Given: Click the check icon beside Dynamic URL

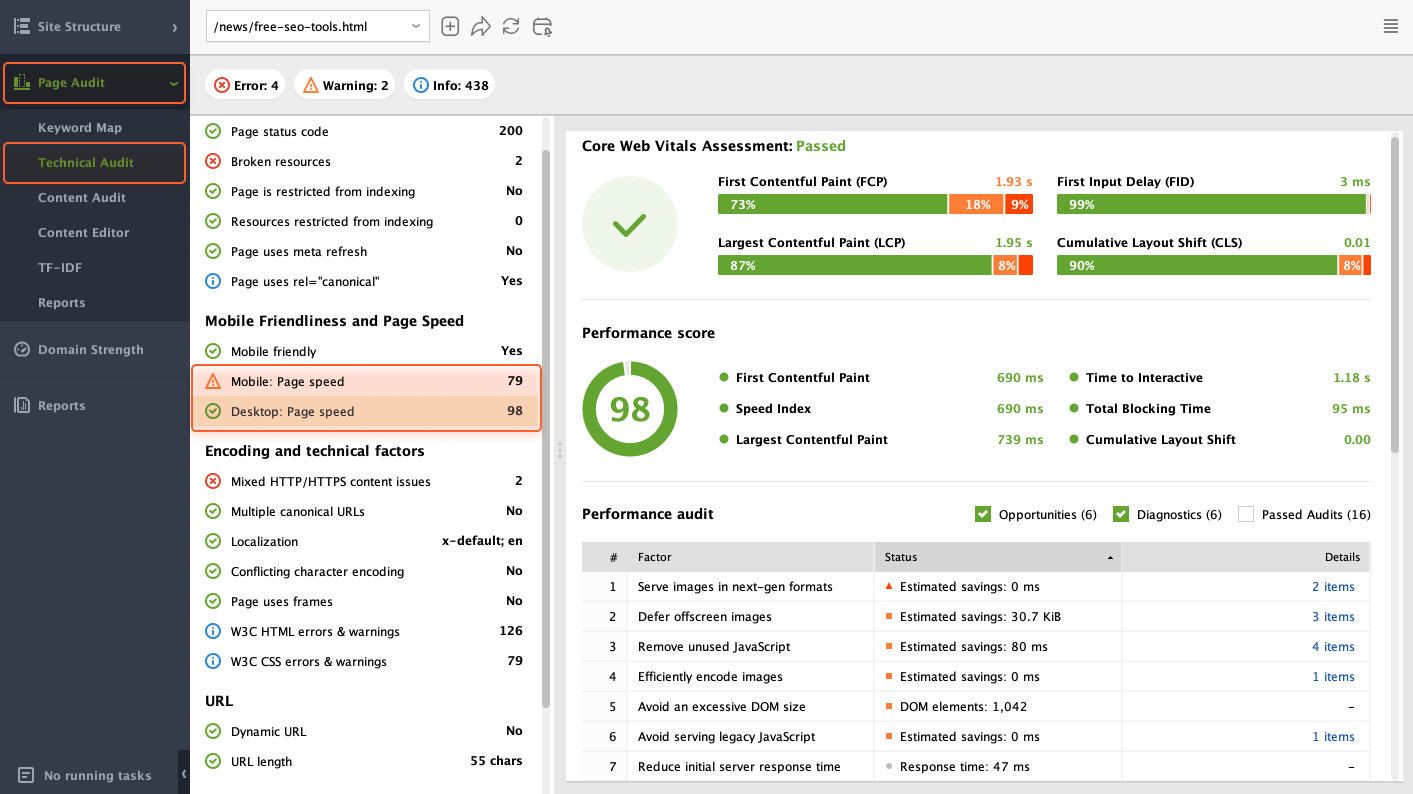Looking at the screenshot, I should 213,731.
